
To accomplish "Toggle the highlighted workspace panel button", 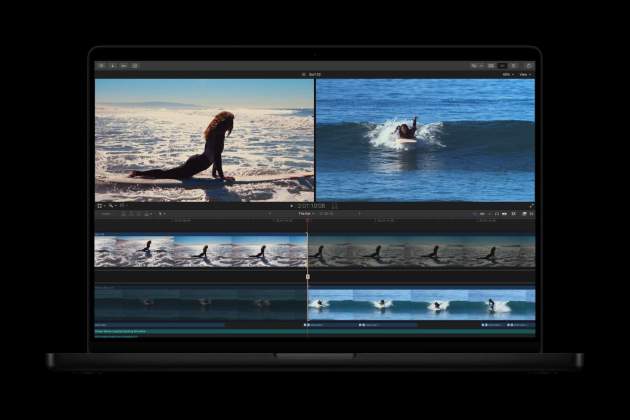I will tap(502, 66).
